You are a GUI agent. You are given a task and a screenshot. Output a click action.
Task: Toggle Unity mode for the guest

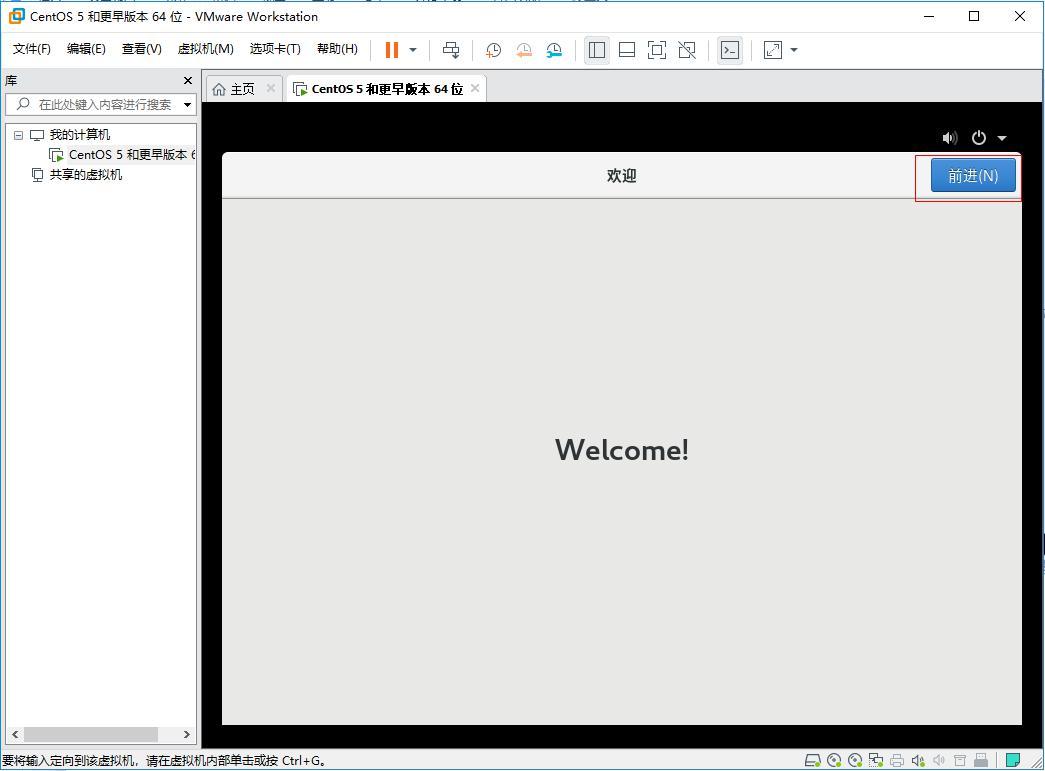click(687, 49)
